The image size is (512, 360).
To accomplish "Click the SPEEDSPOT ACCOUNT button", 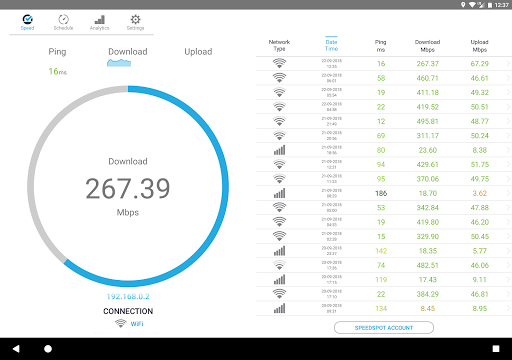I will [x=384, y=328].
